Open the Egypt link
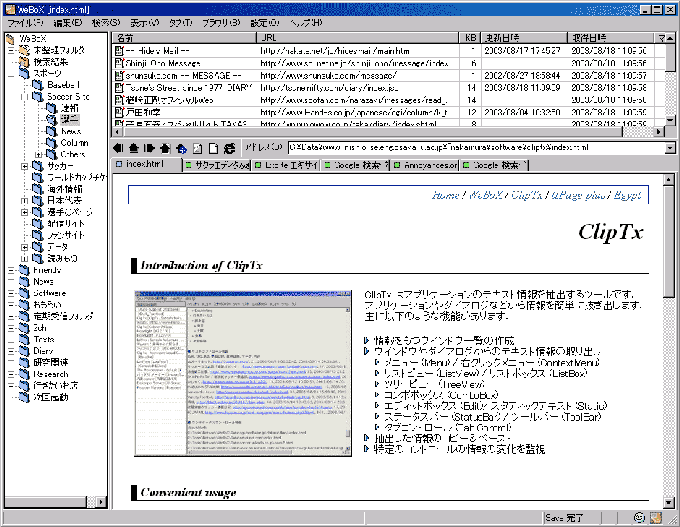 tap(627, 195)
